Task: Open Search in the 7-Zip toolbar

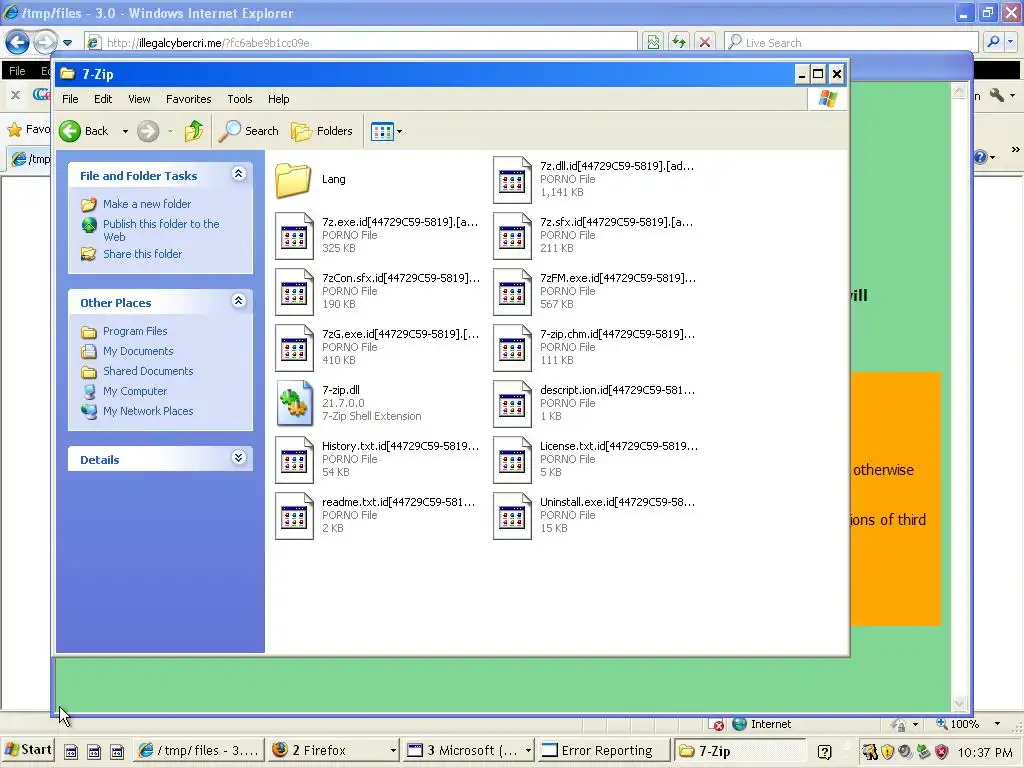Action: (x=249, y=131)
